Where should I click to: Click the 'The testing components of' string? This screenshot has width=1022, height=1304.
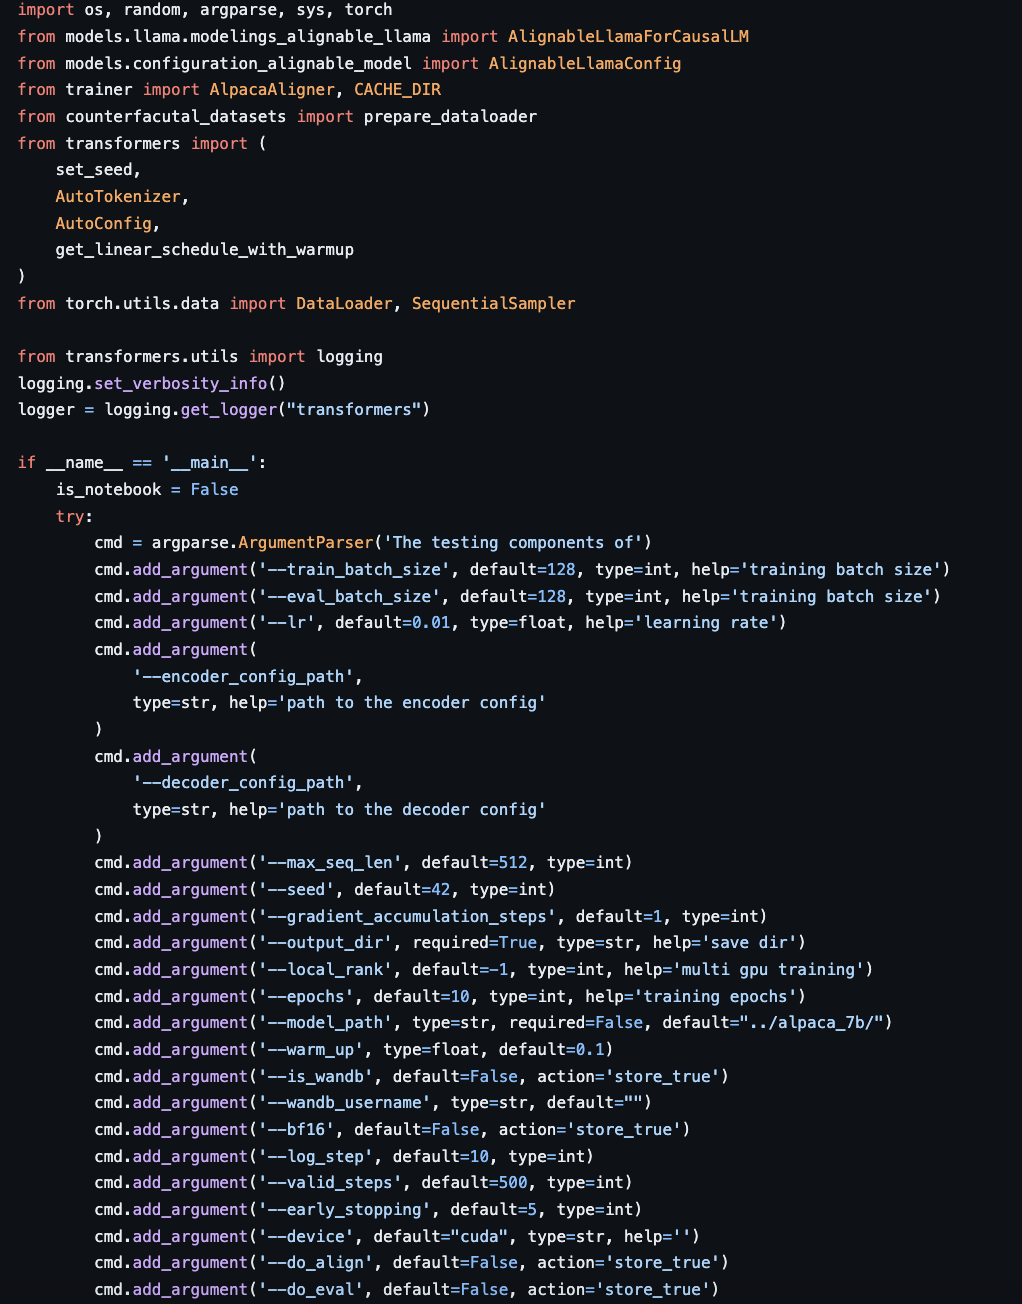(x=513, y=542)
